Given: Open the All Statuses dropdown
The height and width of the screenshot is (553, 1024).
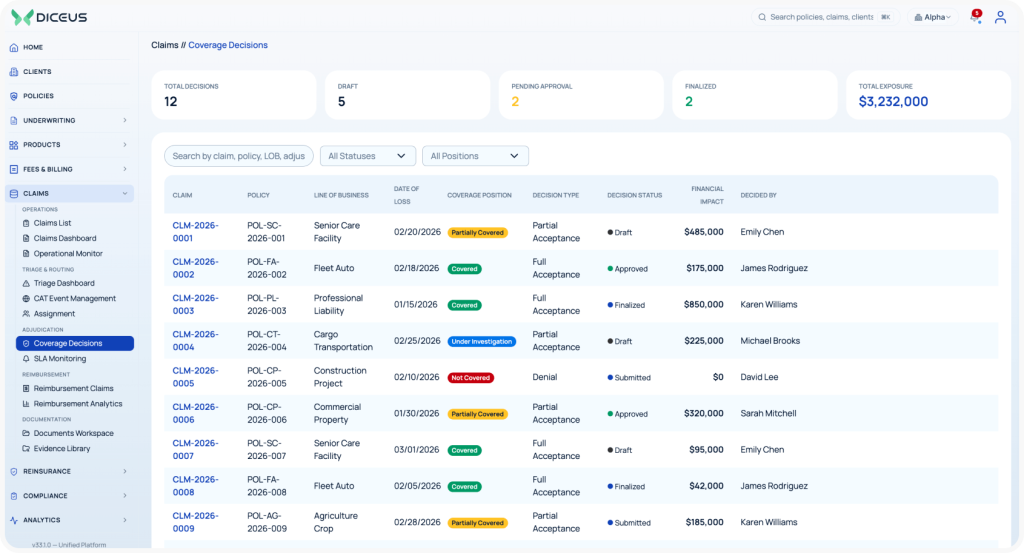Looking at the screenshot, I should click(368, 156).
